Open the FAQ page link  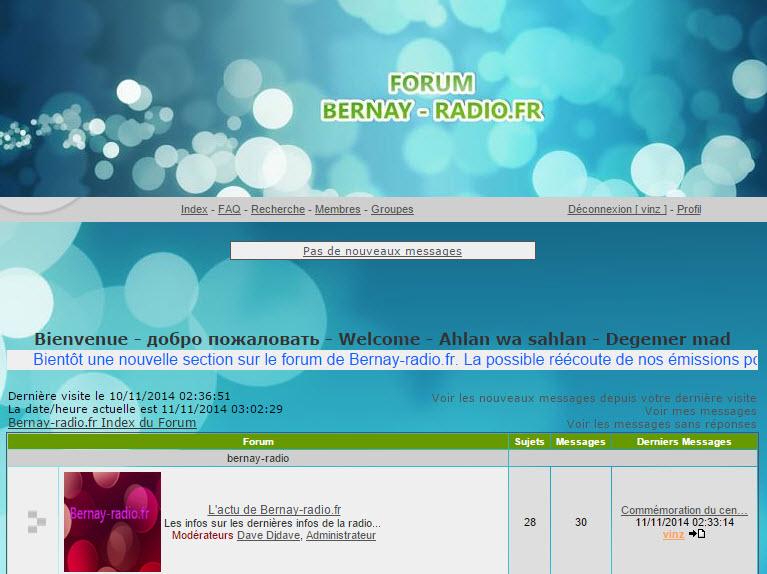(x=229, y=209)
